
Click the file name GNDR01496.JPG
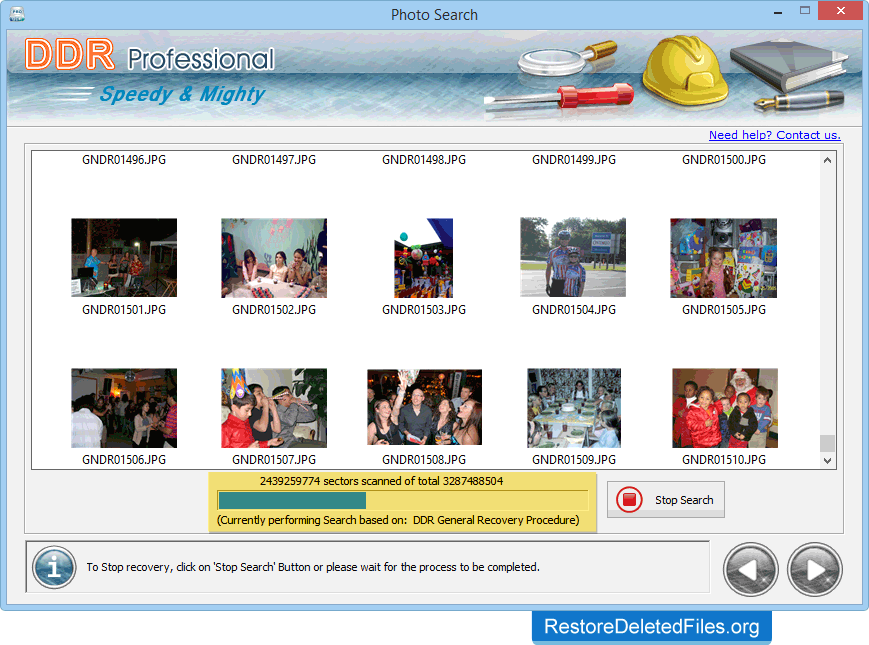pos(124,160)
